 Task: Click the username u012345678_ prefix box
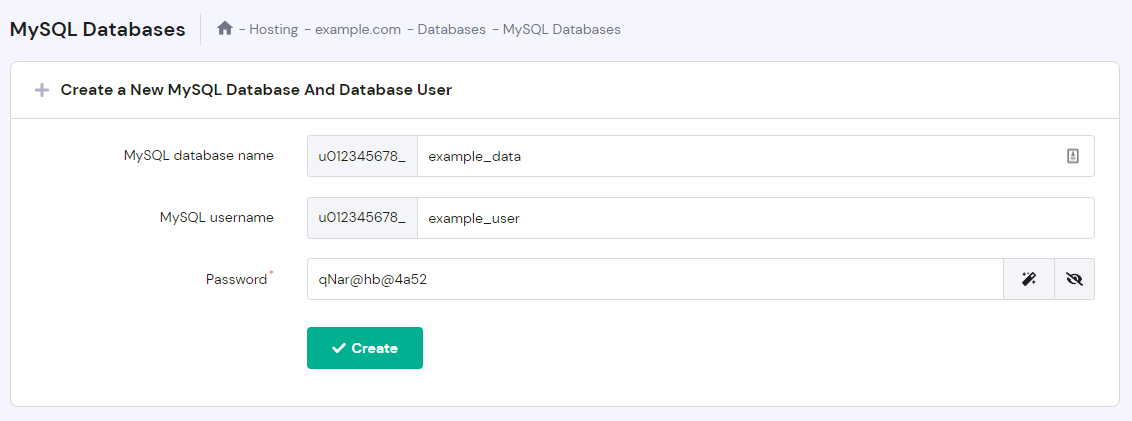point(362,218)
